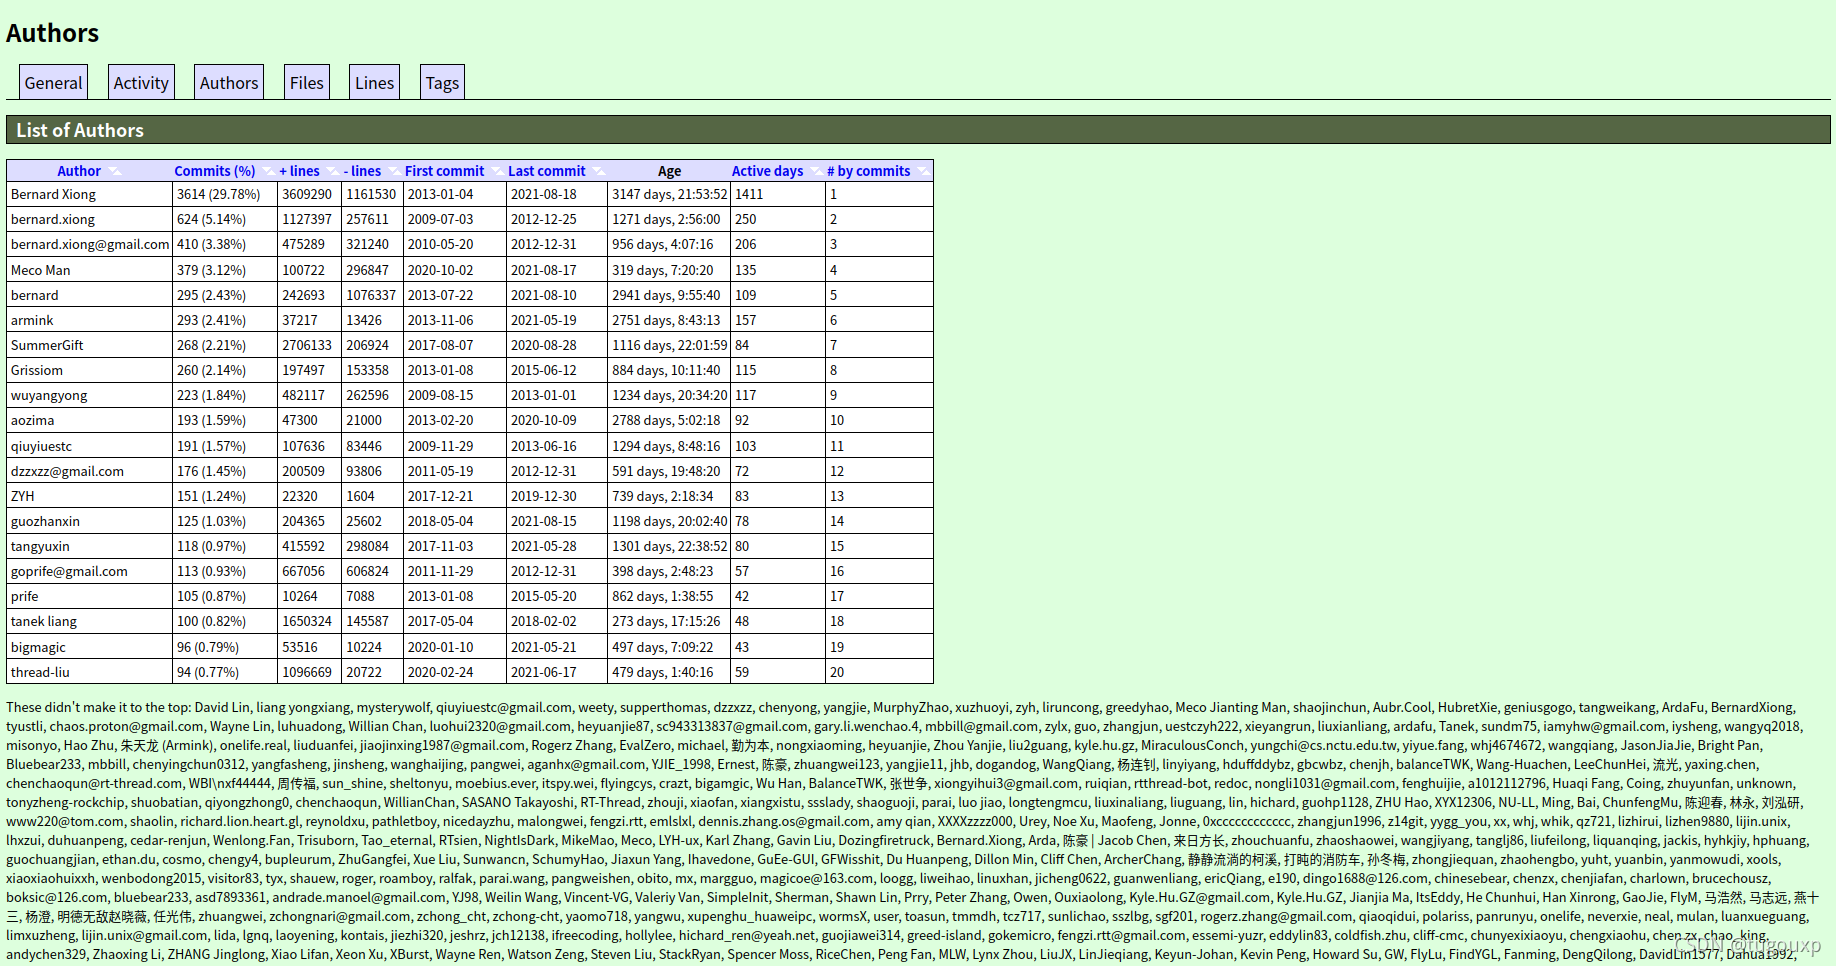Screen dimensions: 1836x966
Task: Sort by Commits (%) column header
Action: (215, 171)
